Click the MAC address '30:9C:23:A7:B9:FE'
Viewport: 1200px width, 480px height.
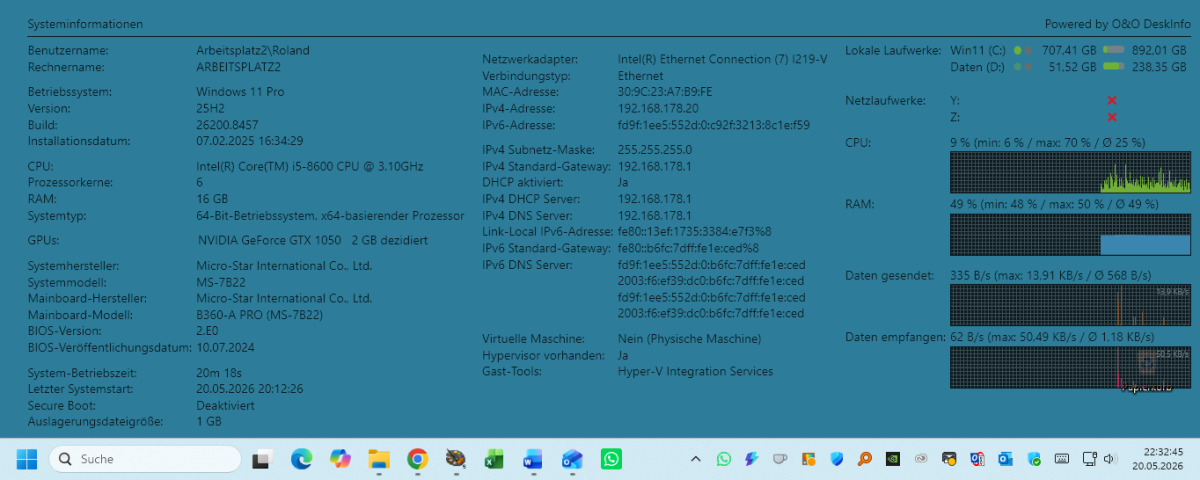click(665, 91)
